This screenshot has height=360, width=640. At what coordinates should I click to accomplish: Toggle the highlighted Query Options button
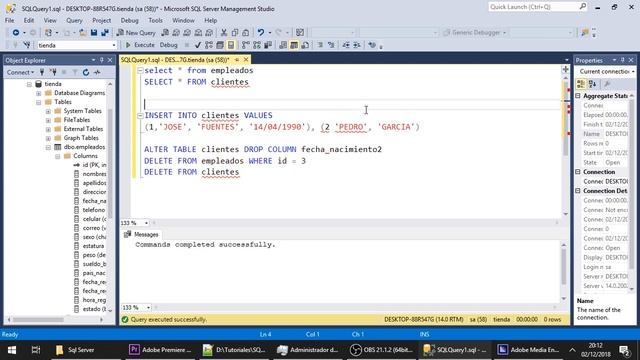click(x=231, y=45)
